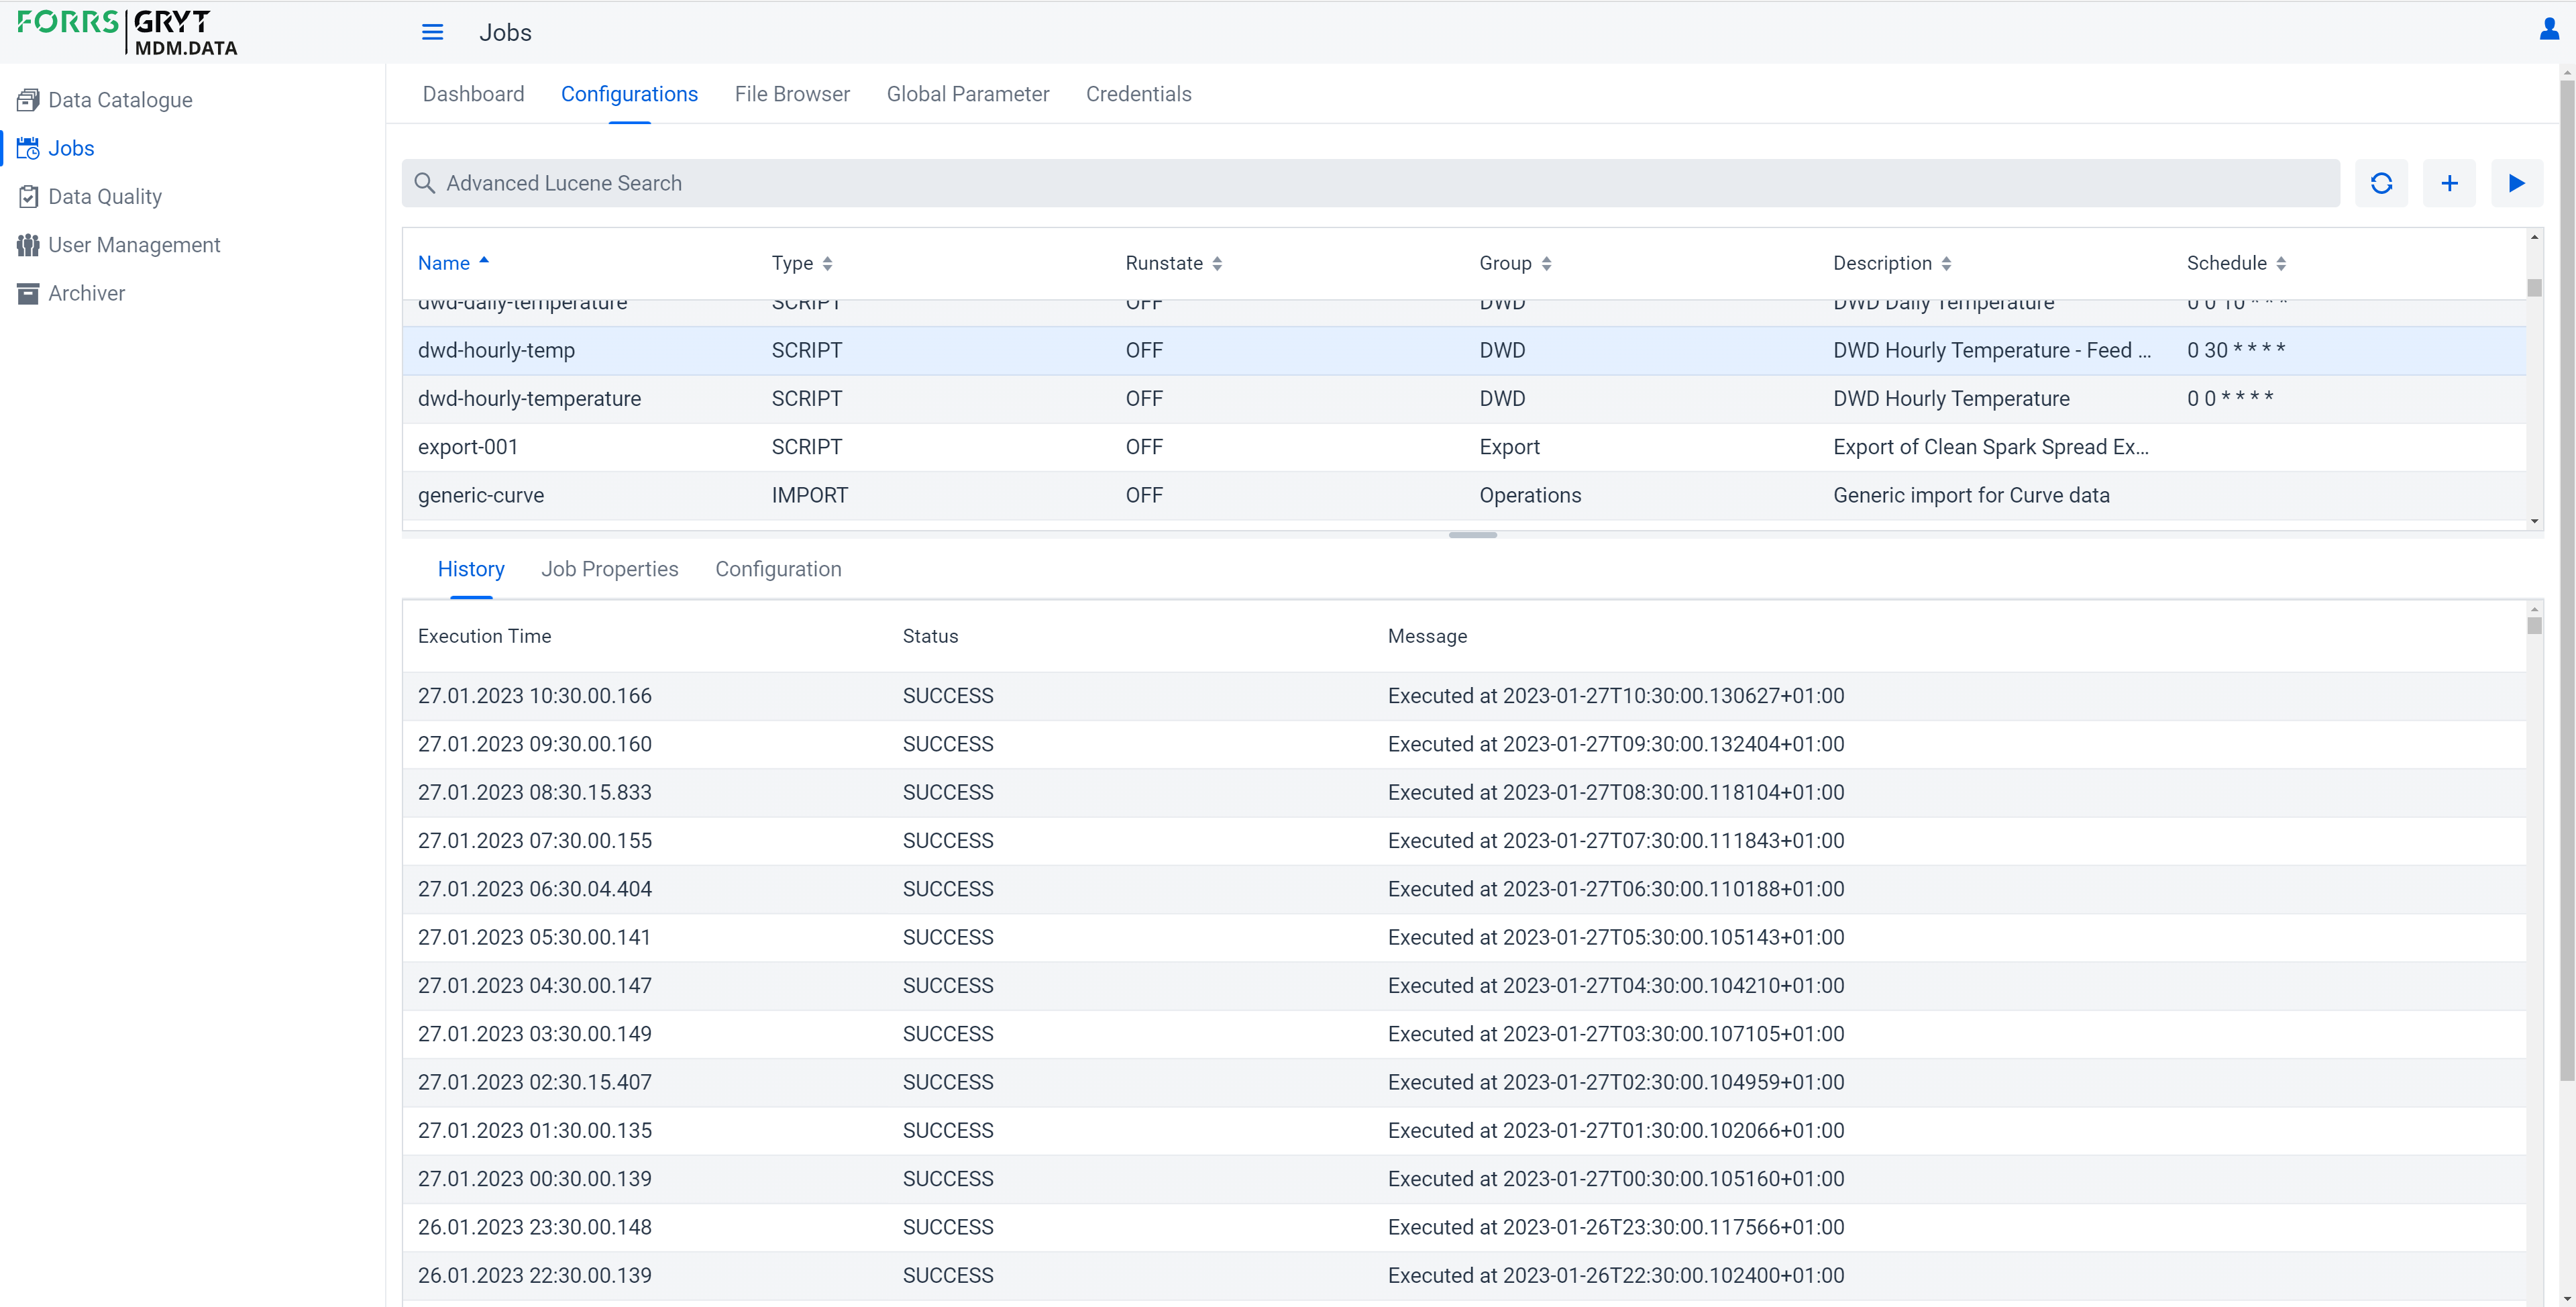This screenshot has width=2576, height=1307.
Task: Select history entry 27.01.2023 08:30.15.833
Action: point(1464,792)
